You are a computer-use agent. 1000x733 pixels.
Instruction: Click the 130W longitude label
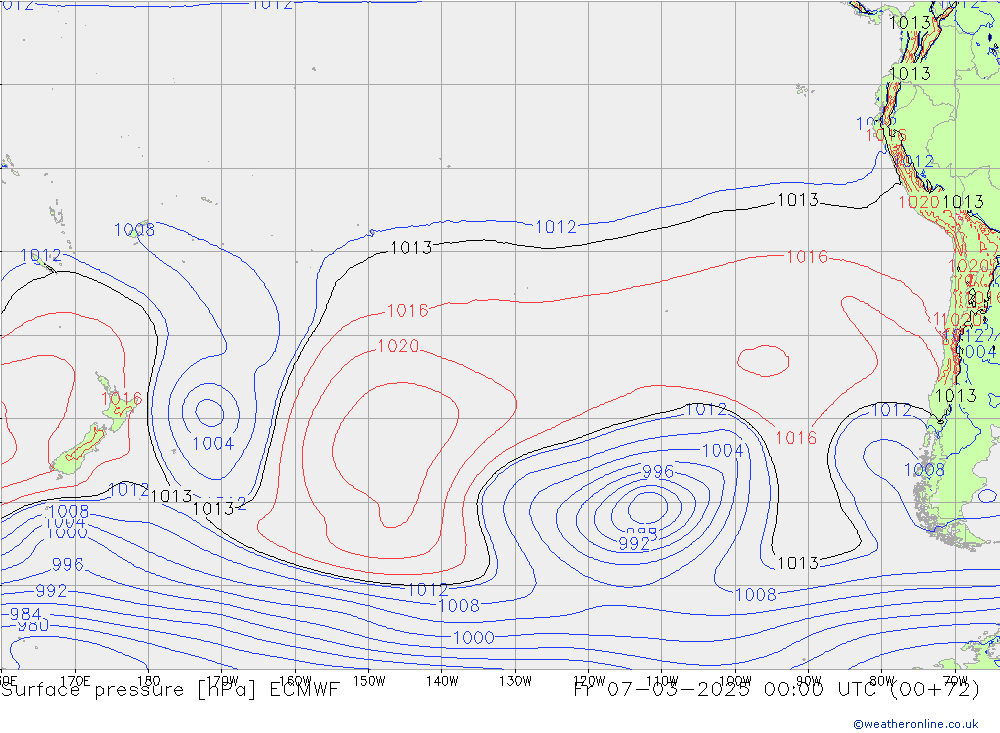(x=515, y=681)
